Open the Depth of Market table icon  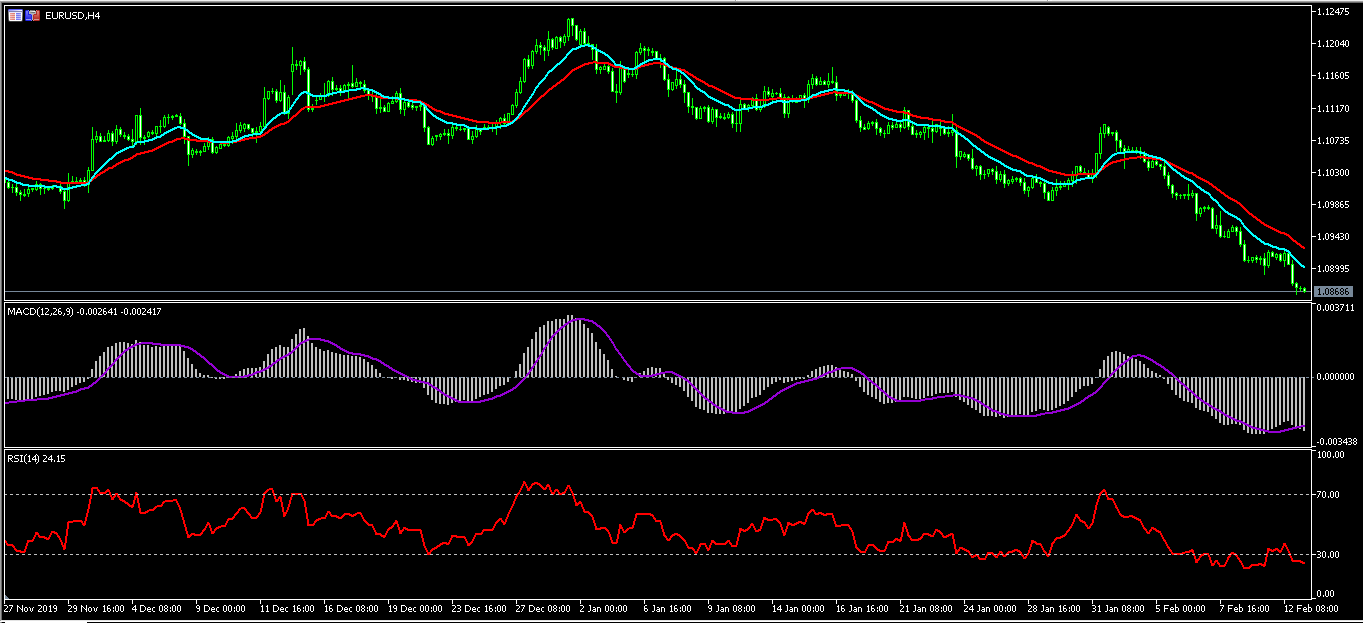15,15
